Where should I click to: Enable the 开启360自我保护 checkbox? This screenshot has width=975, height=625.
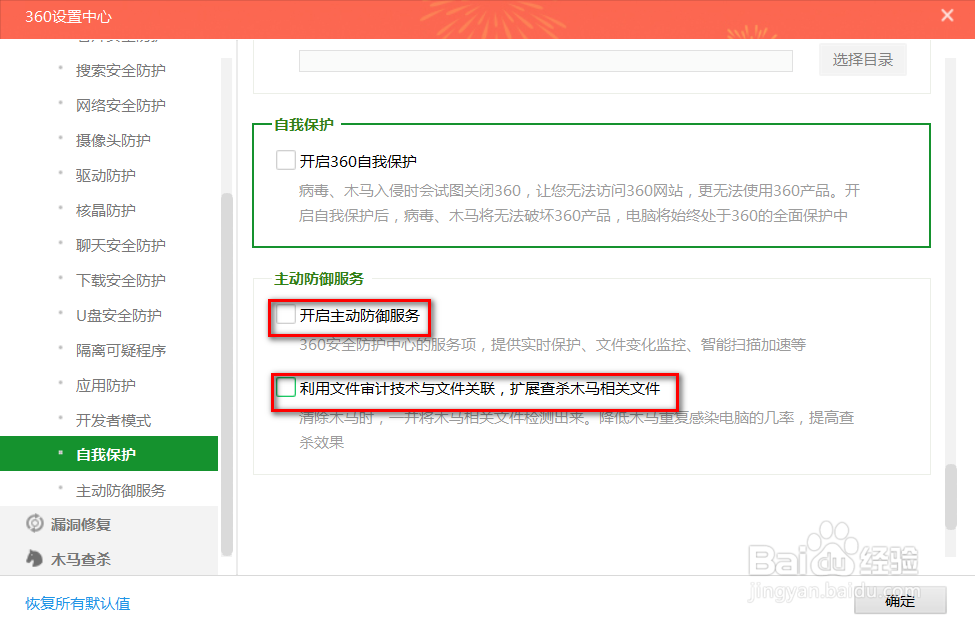point(285,160)
